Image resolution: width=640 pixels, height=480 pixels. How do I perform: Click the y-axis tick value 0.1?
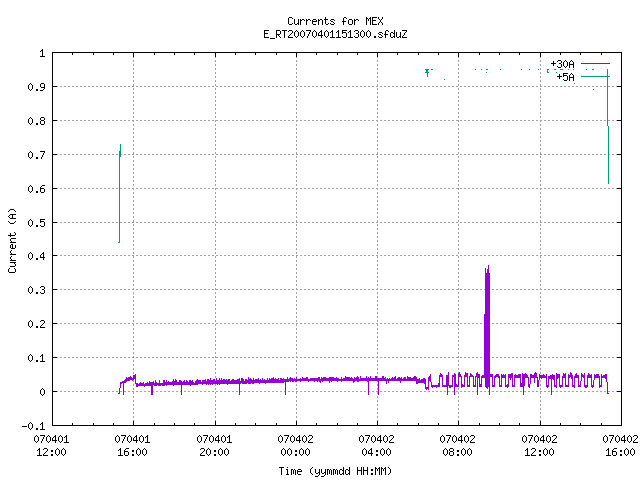point(36,358)
